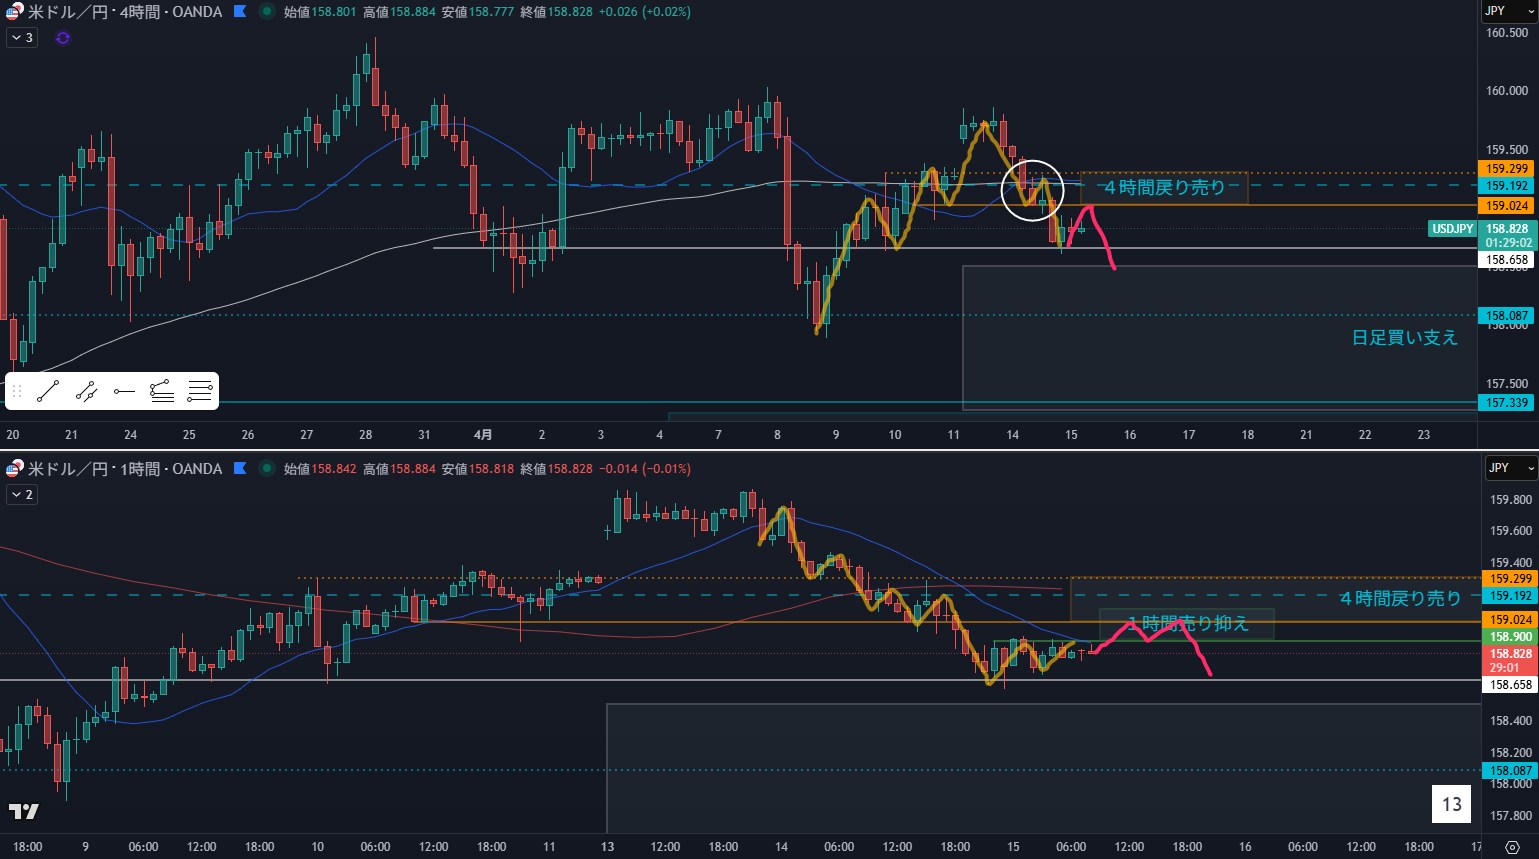Expand the indicator legend showing 3

pyautogui.click(x=21, y=38)
